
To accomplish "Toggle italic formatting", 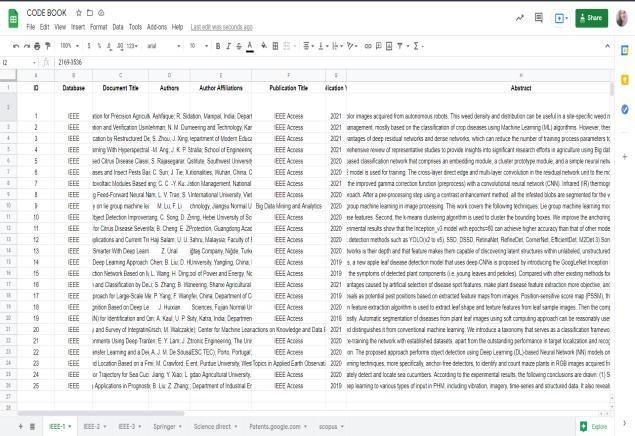I will pyautogui.click(x=228, y=46).
